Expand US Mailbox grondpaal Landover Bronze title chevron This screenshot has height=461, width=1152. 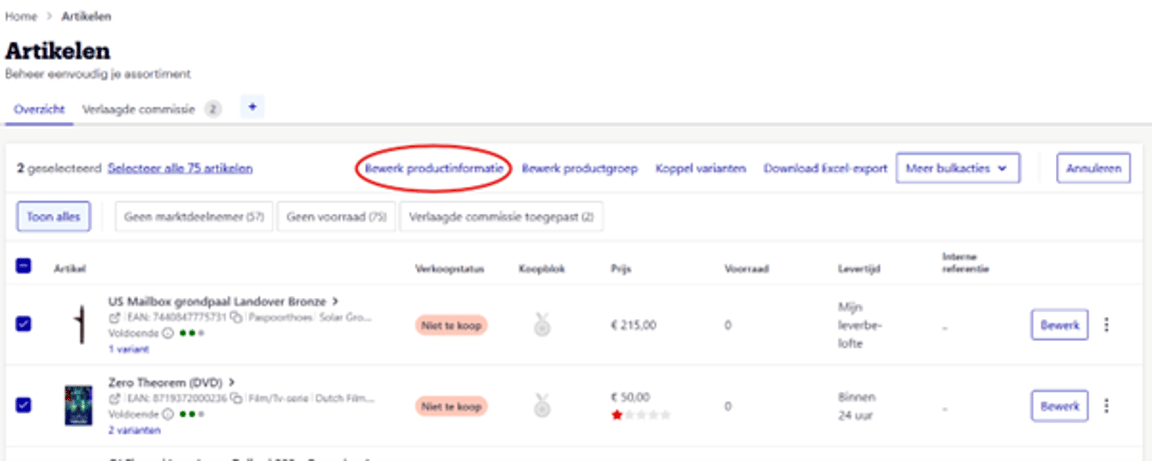[x=335, y=300]
